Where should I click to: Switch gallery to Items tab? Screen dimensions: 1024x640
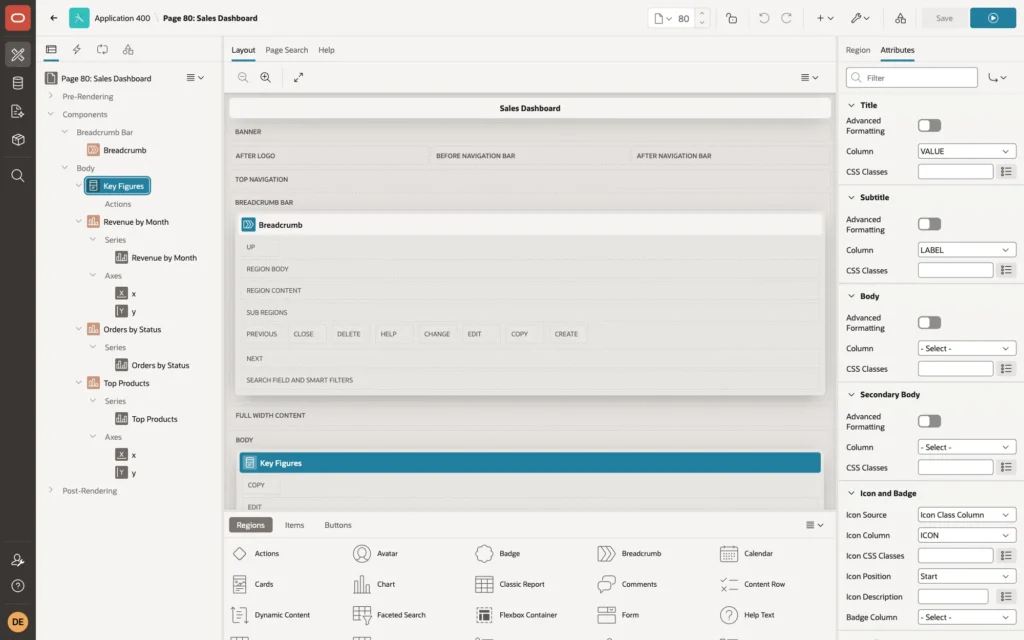click(294, 525)
